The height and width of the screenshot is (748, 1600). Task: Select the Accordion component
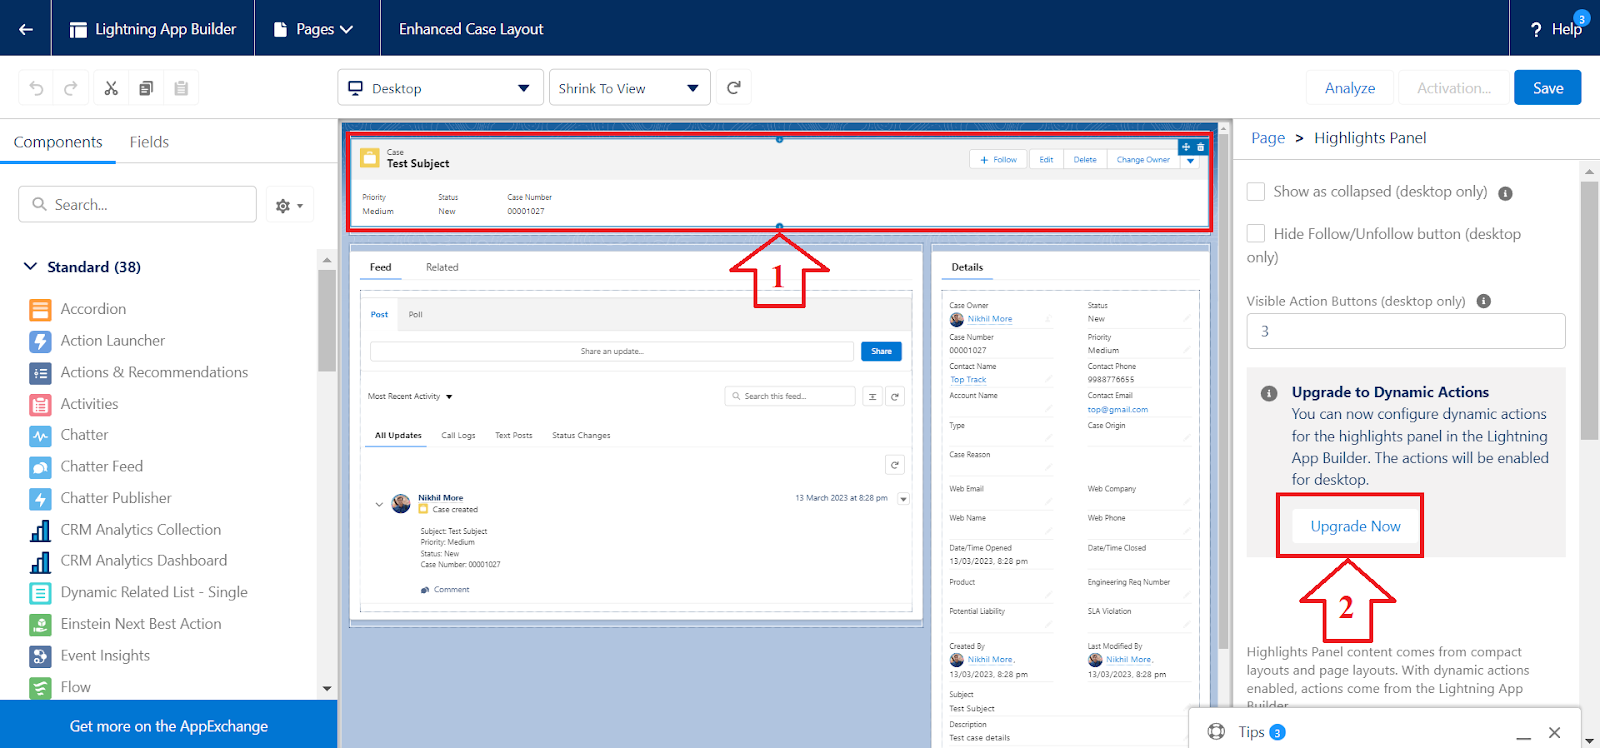[x=93, y=309]
